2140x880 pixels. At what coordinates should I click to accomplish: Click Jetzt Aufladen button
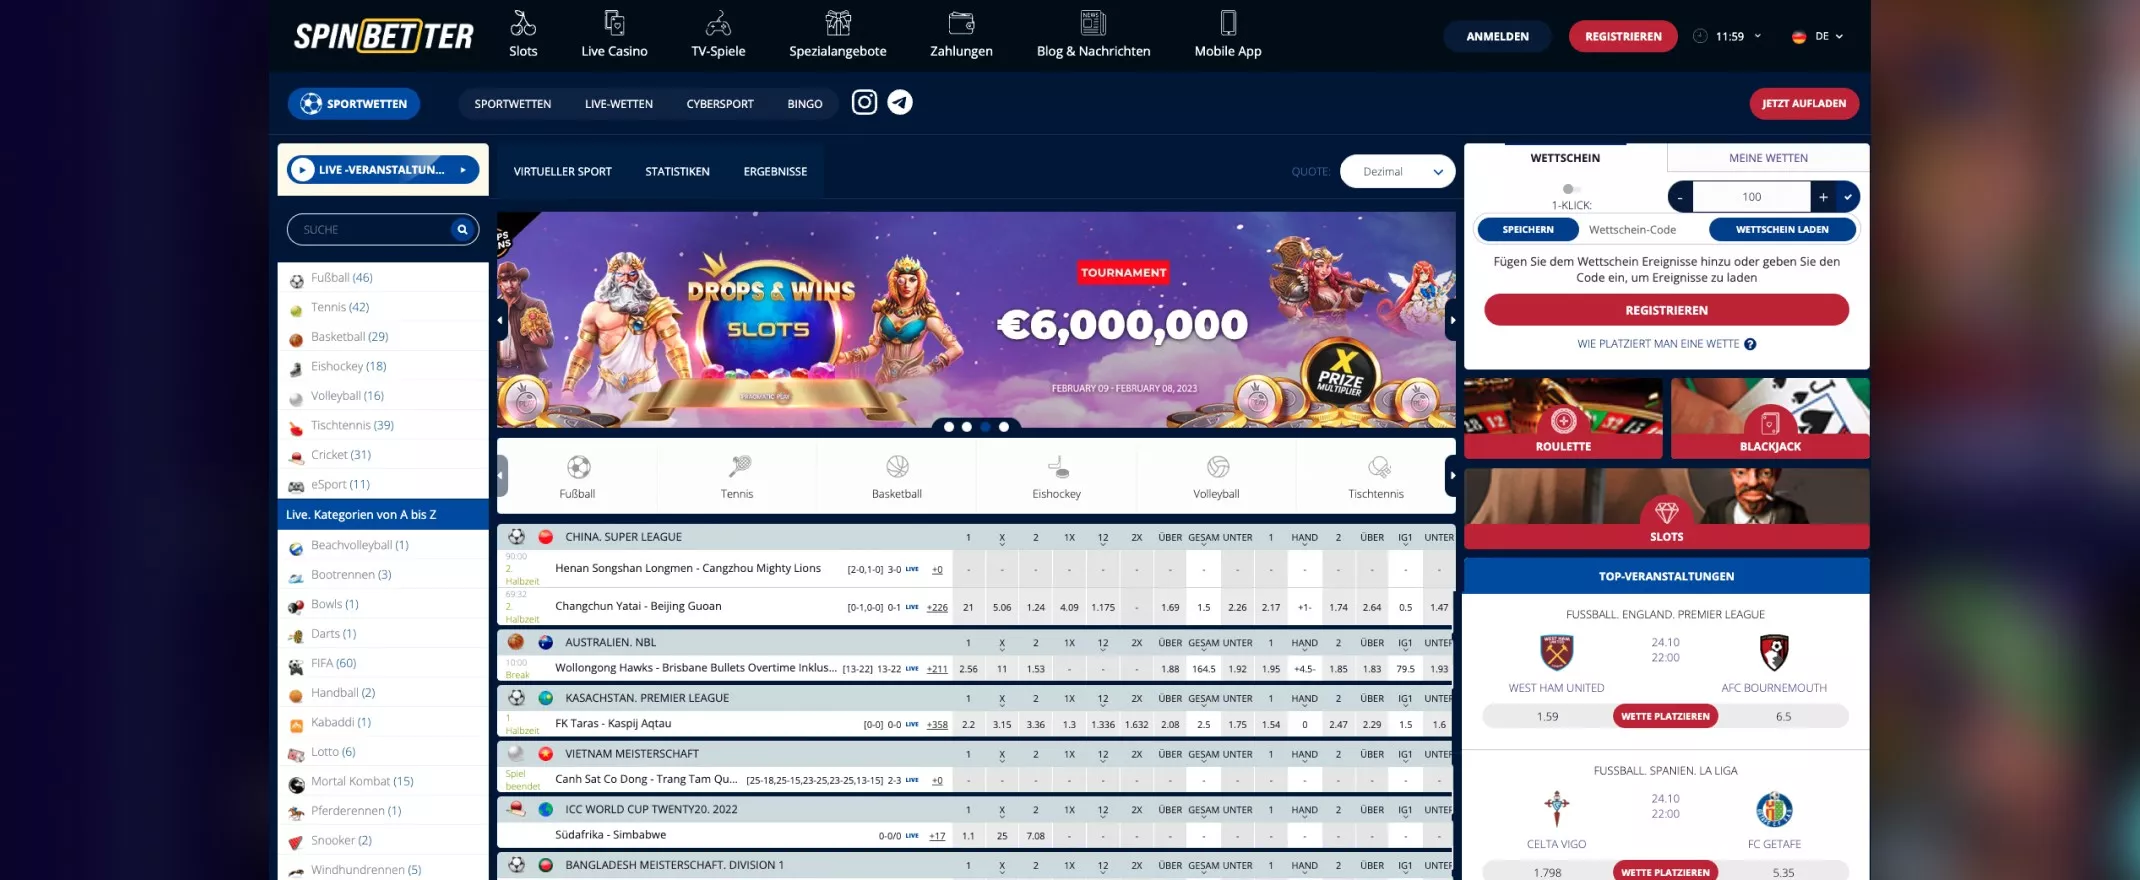click(1804, 103)
